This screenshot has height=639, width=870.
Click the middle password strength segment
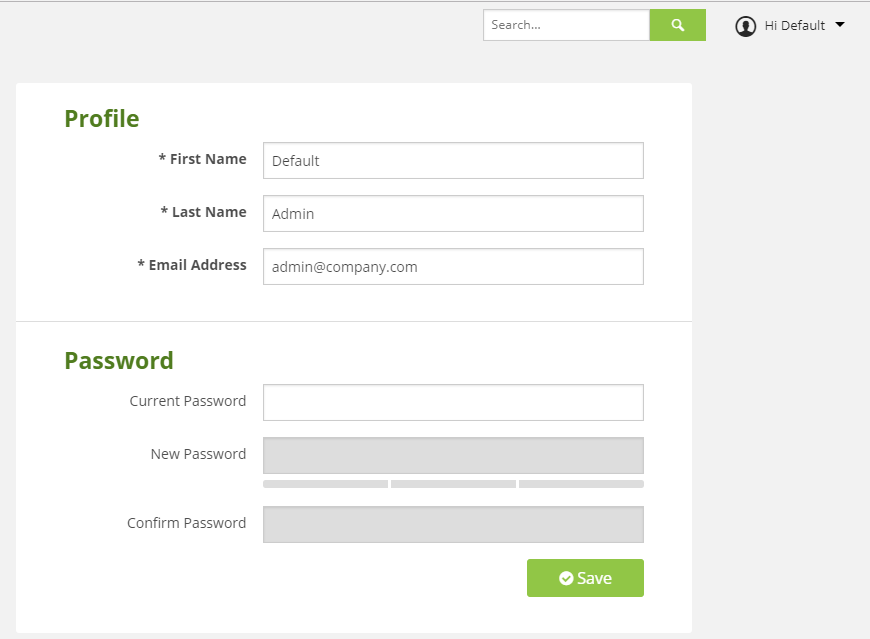click(453, 484)
